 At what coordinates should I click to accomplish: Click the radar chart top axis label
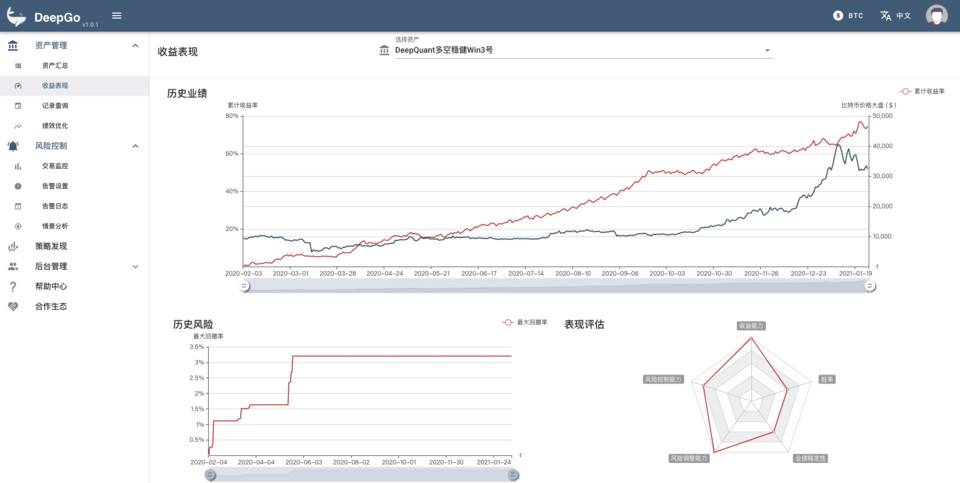(751, 326)
